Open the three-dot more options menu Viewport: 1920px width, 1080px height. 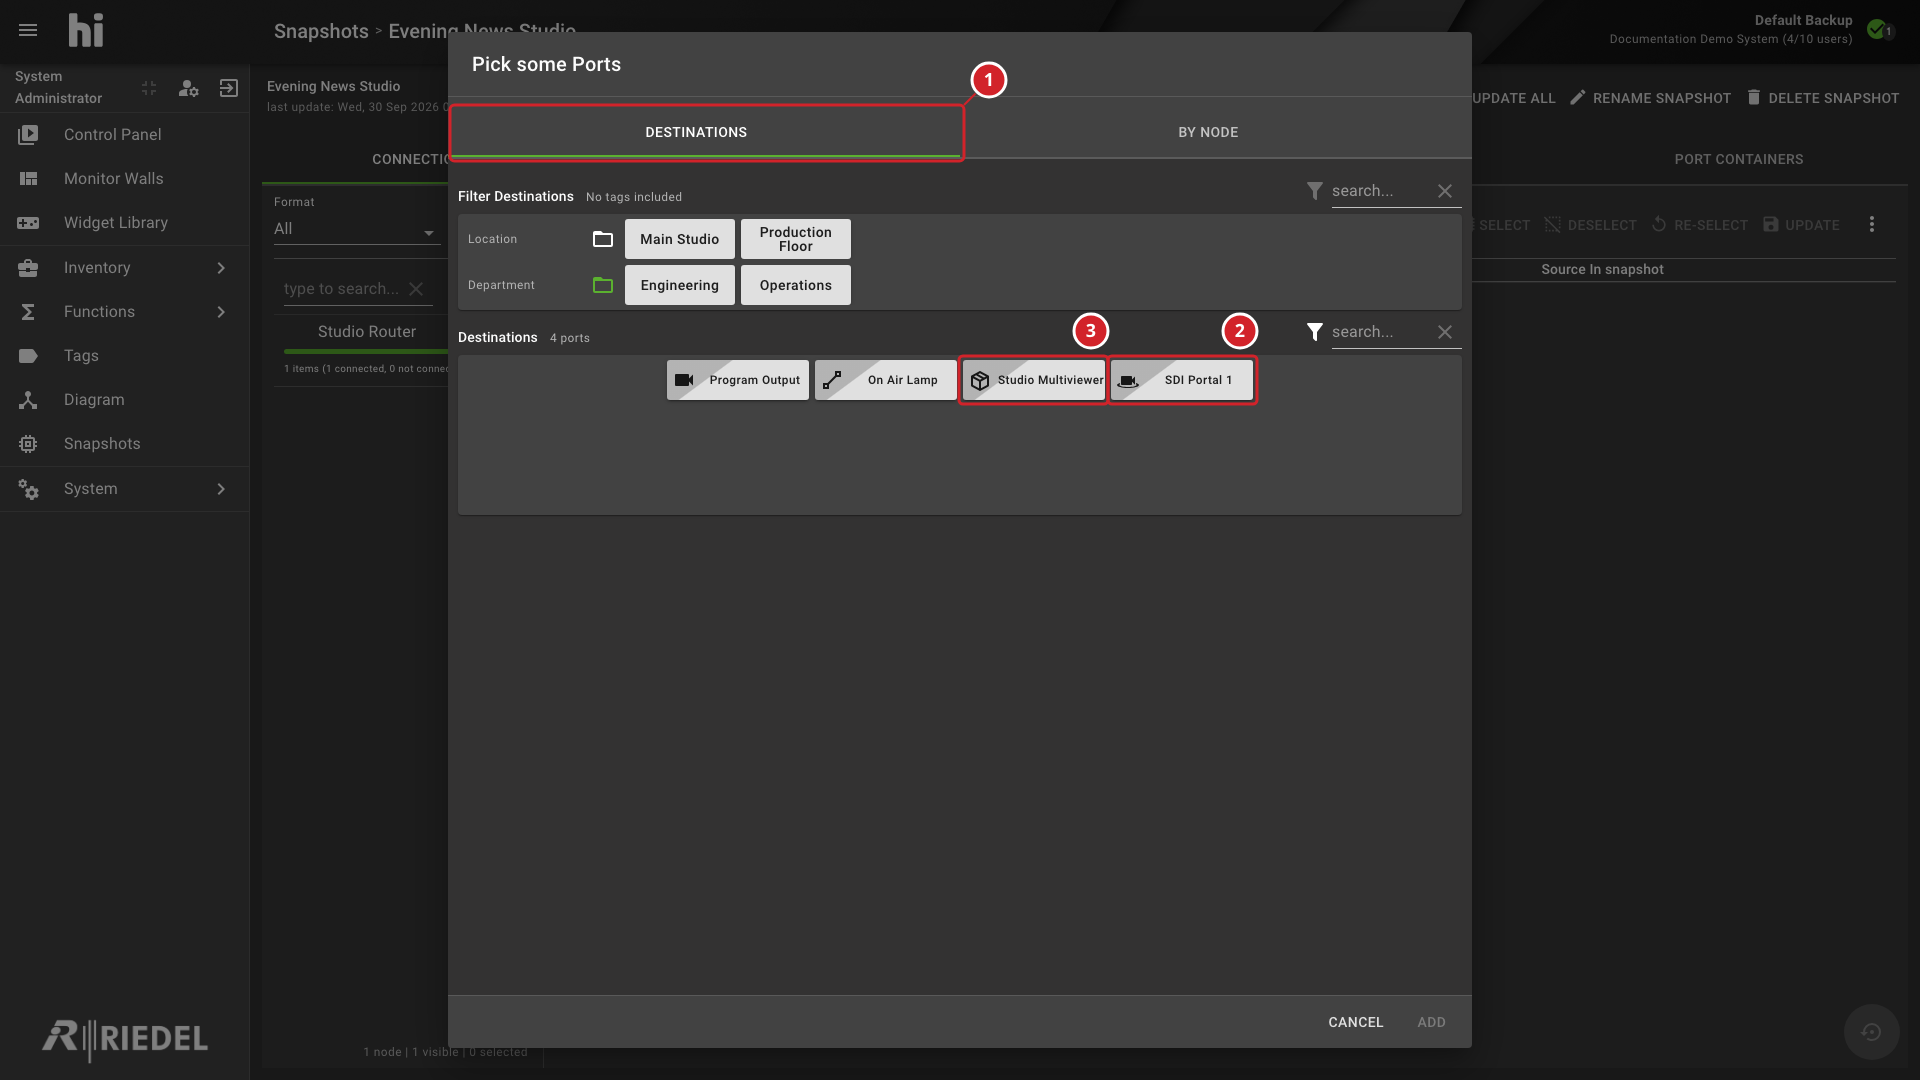tap(1872, 225)
